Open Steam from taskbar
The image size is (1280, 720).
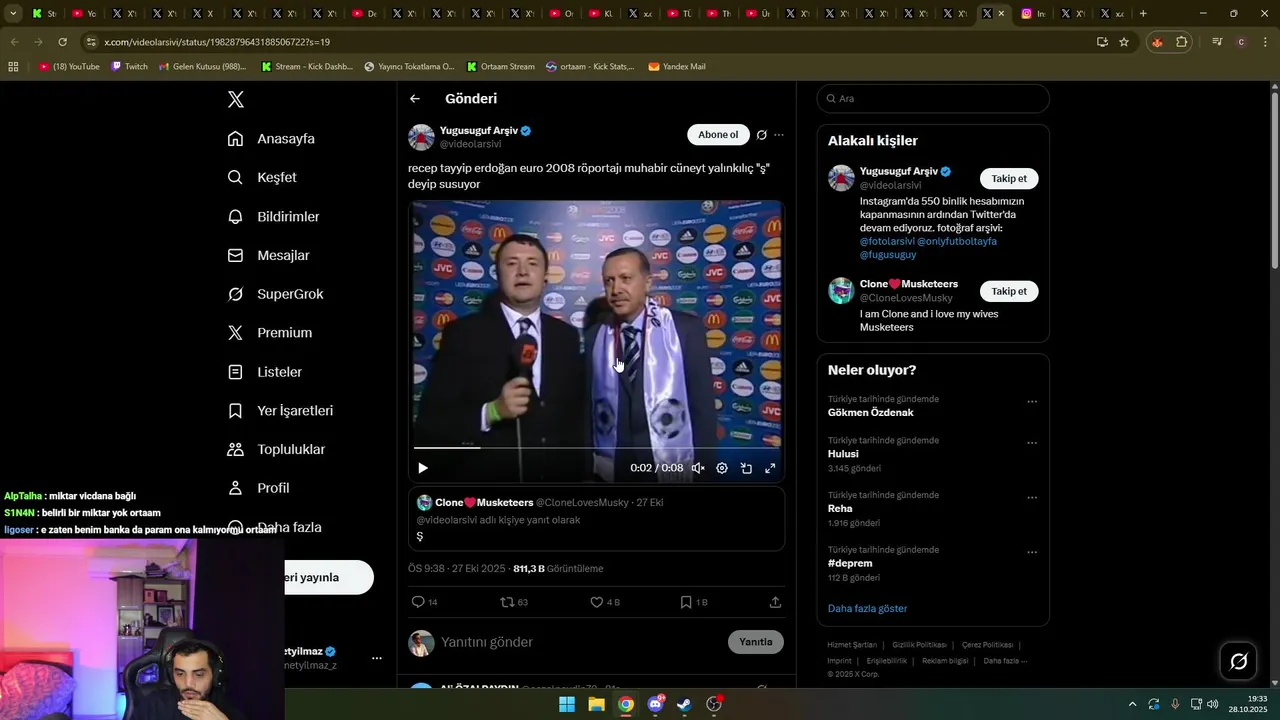[x=684, y=704]
